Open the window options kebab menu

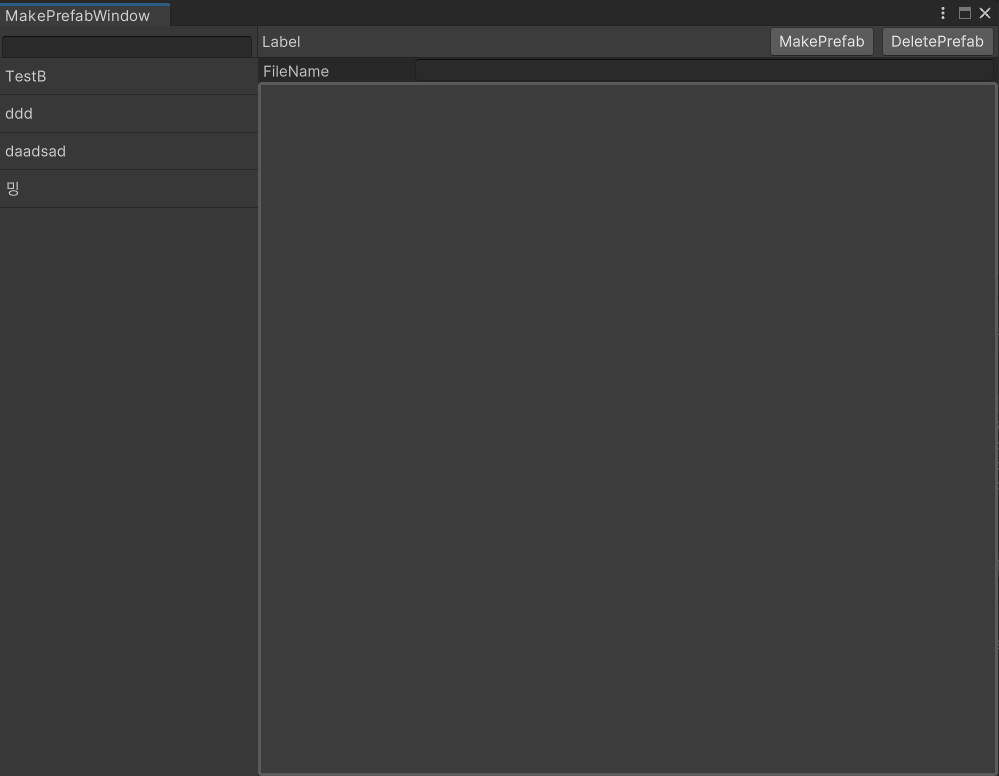943,13
